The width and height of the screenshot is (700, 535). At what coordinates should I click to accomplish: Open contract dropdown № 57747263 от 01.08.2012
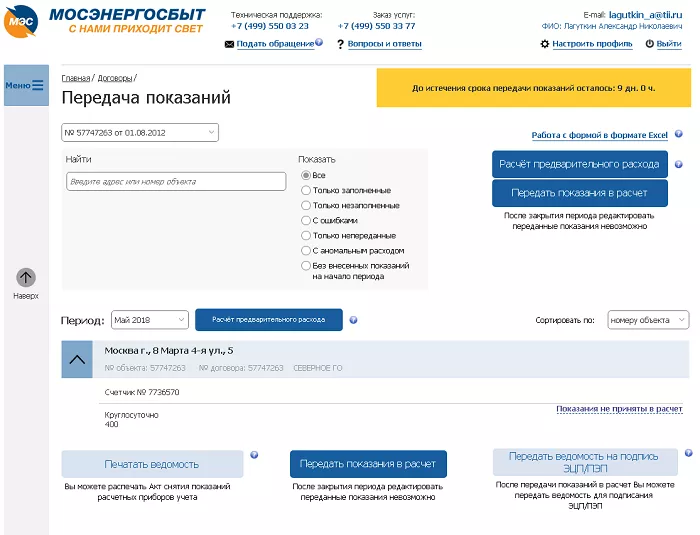(140, 133)
